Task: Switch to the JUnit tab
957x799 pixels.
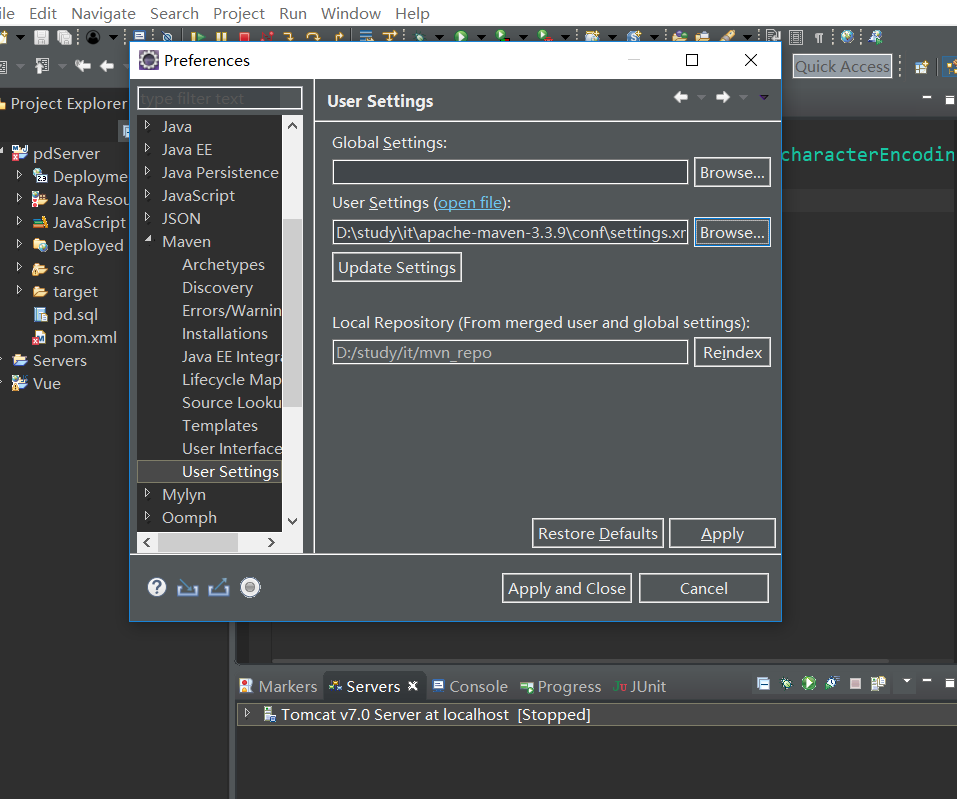Action: [x=640, y=687]
